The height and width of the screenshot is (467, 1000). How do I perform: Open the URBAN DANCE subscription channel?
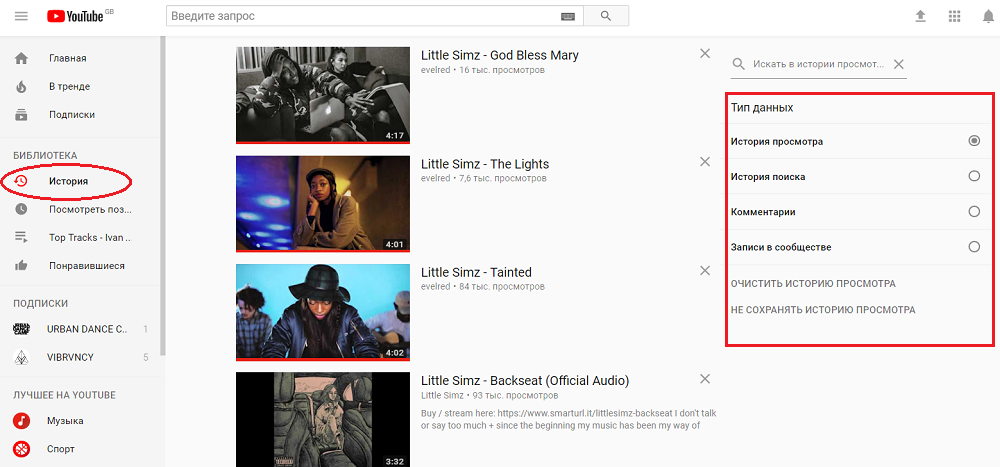[87, 329]
